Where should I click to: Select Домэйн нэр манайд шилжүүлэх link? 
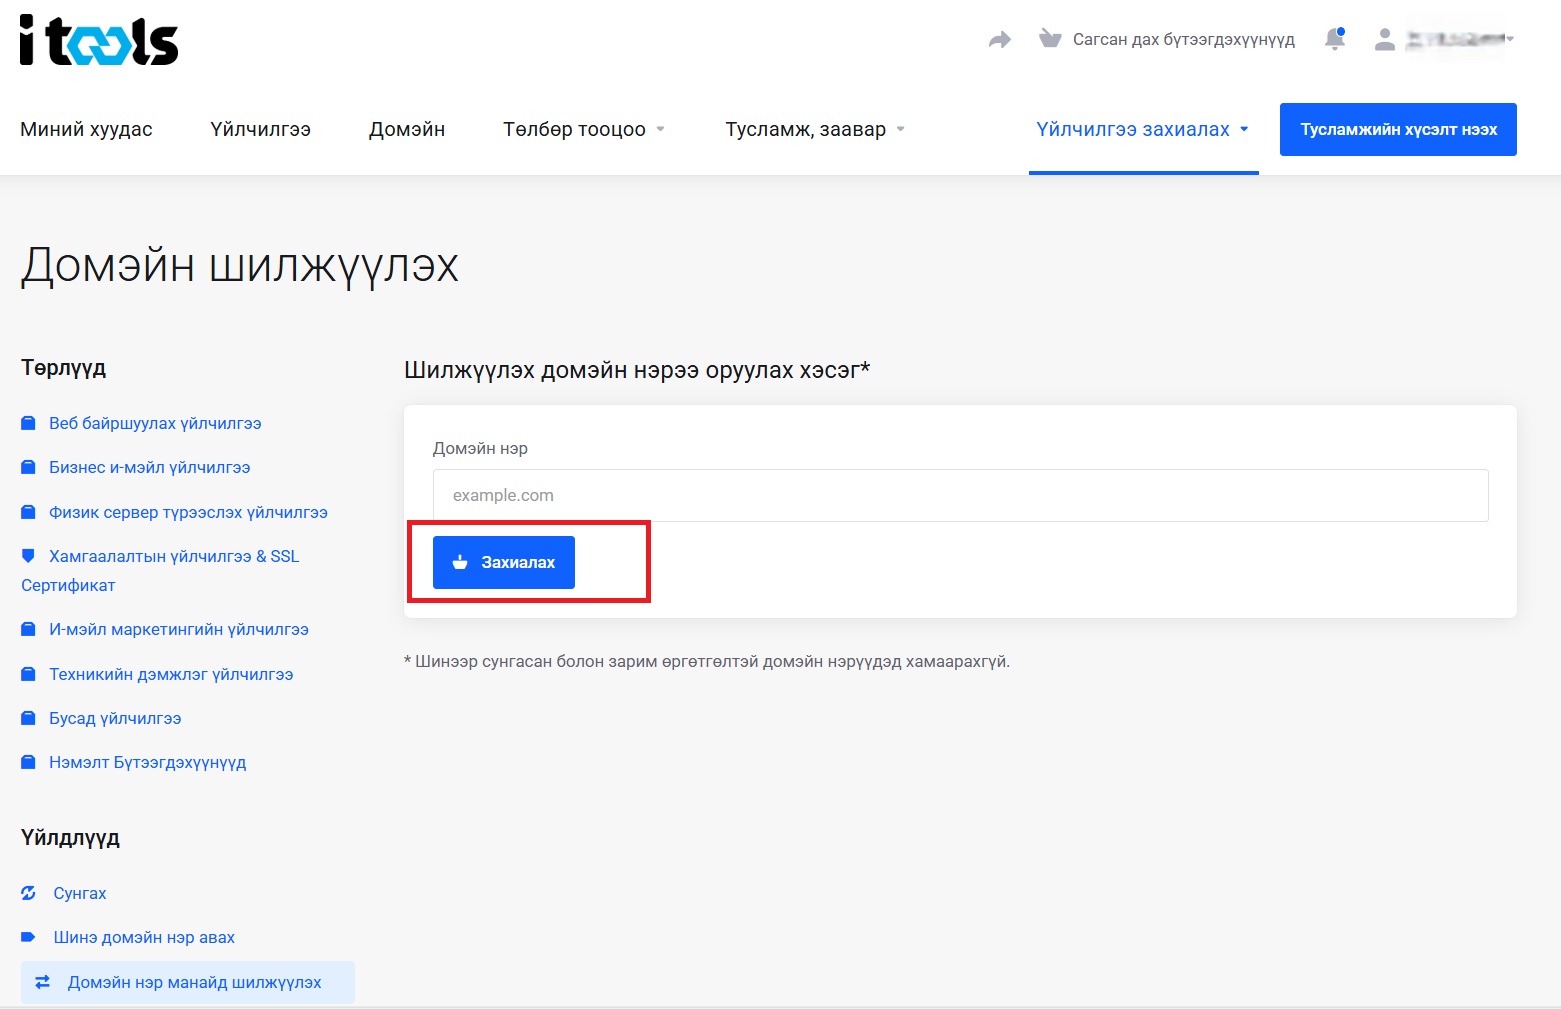[194, 982]
